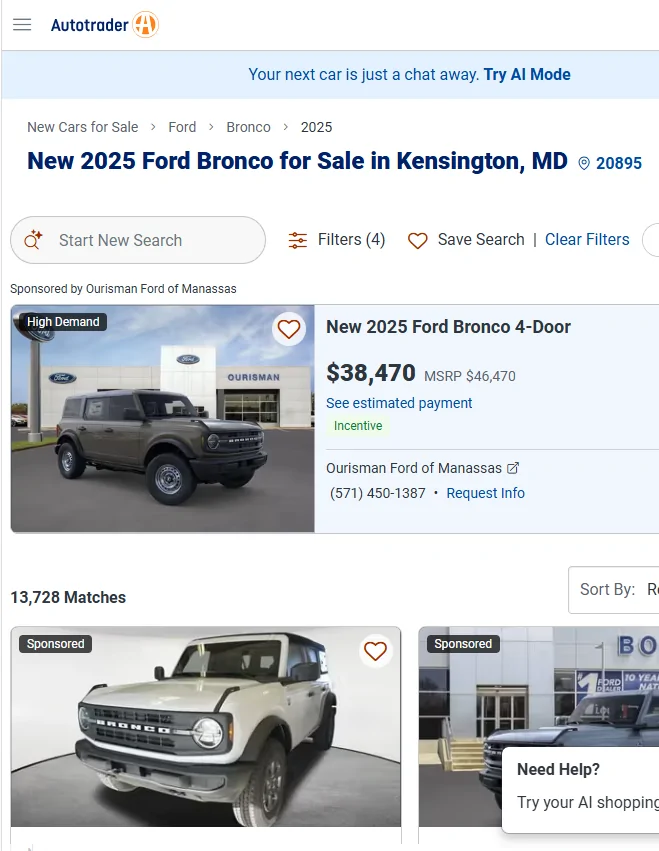This screenshot has width=659, height=851.
Task: Open the hamburger navigation menu
Action: pos(21,25)
